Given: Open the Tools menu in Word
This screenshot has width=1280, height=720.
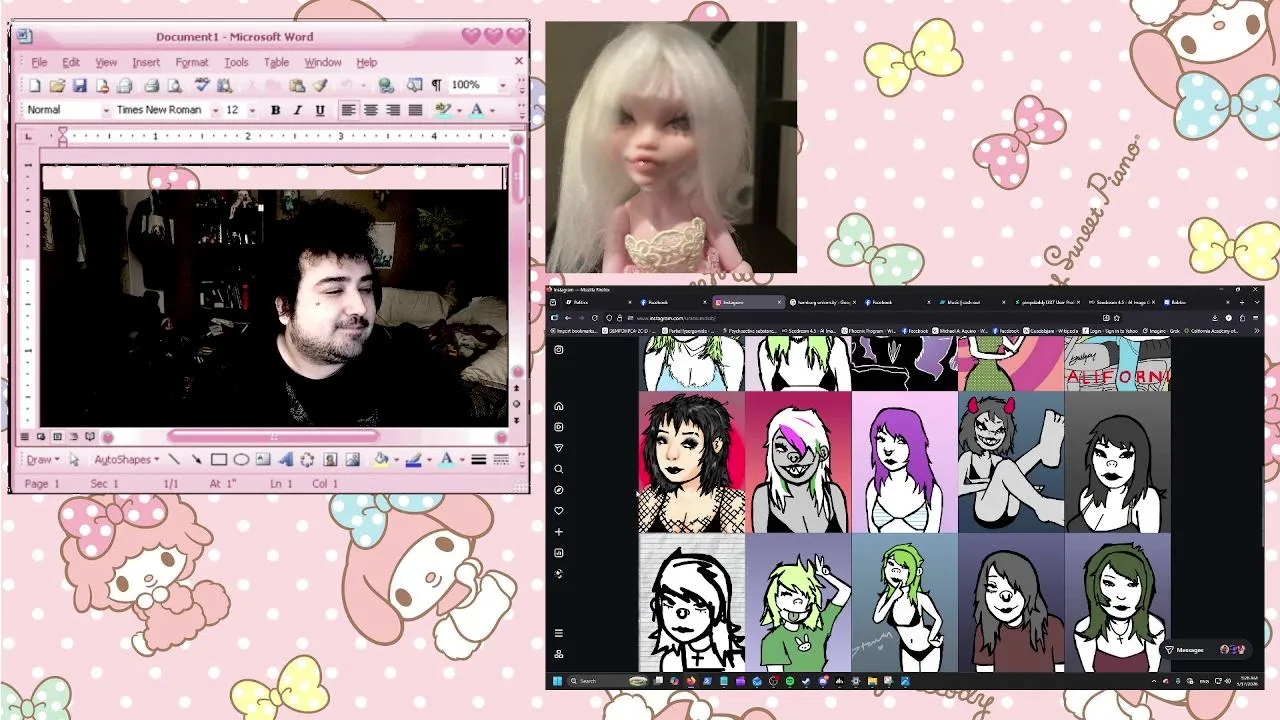Looking at the screenshot, I should (x=236, y=62).
